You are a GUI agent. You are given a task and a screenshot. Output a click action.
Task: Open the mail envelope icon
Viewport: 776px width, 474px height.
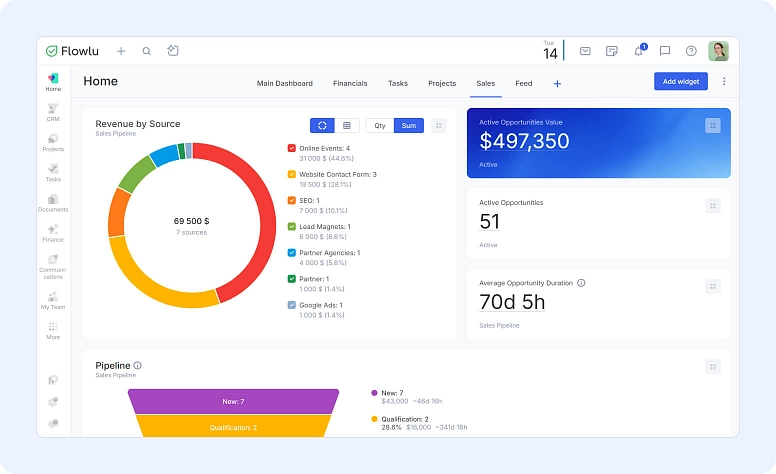tap(585, 51)
